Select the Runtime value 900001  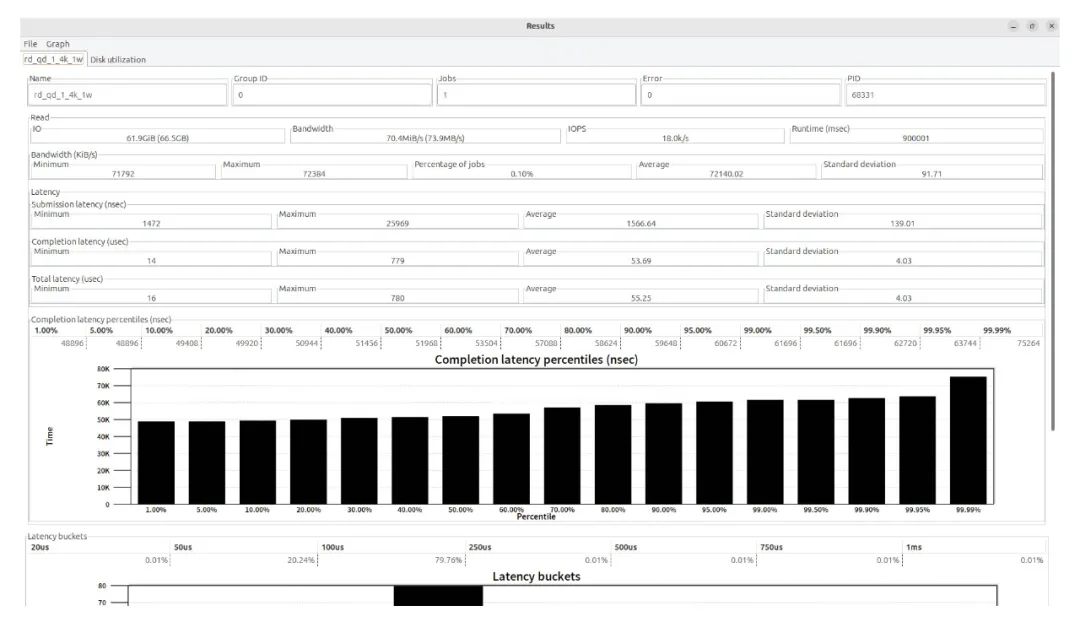915,138
